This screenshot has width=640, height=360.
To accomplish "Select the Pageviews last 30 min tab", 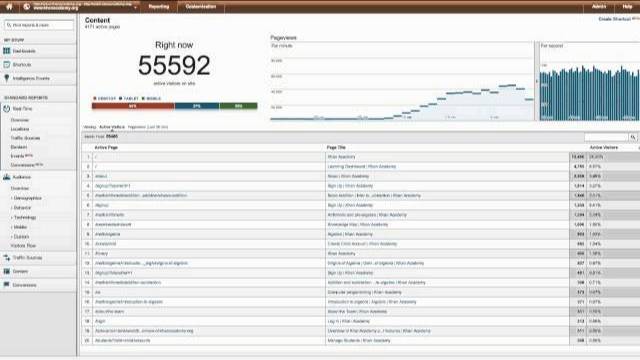I will click(148, 127).
